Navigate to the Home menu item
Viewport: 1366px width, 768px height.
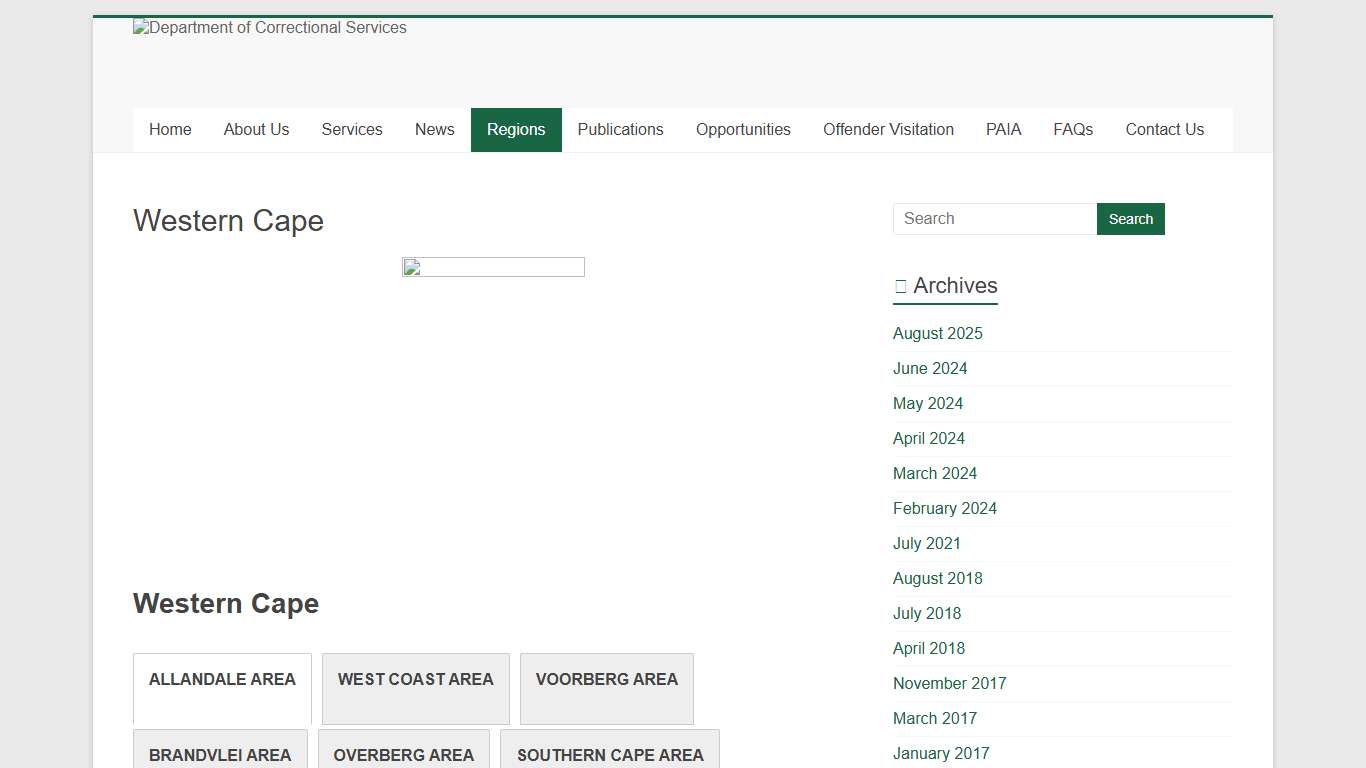(170, 130)
